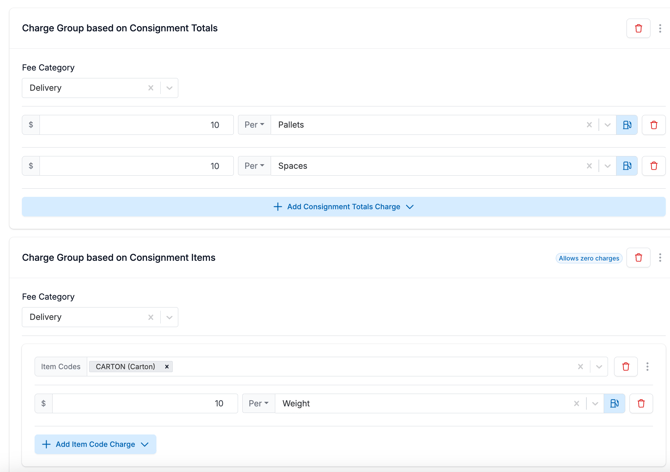Click Add Consignment Totals Charge button
Screen dimensions: 670x472
343,207
